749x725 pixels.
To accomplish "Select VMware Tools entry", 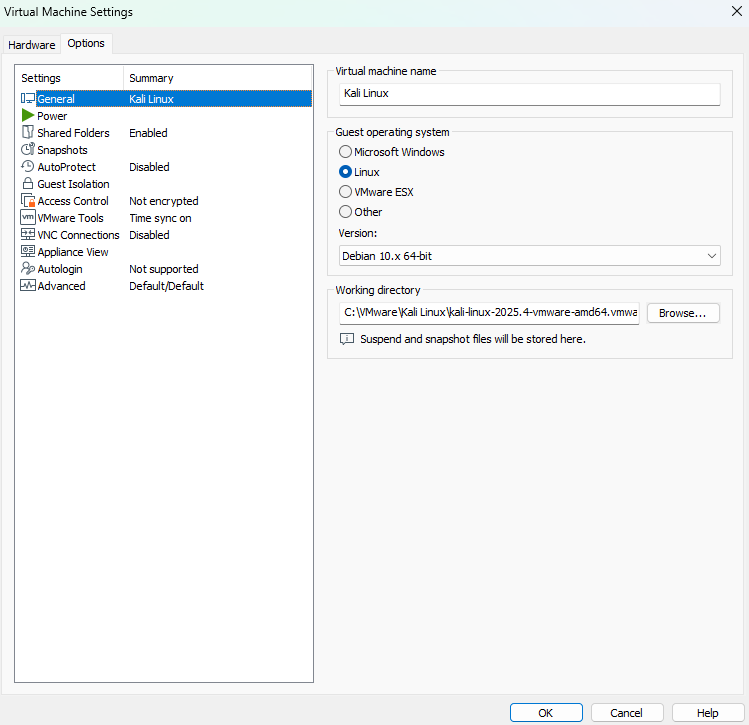I will click(x=70, y=218).
